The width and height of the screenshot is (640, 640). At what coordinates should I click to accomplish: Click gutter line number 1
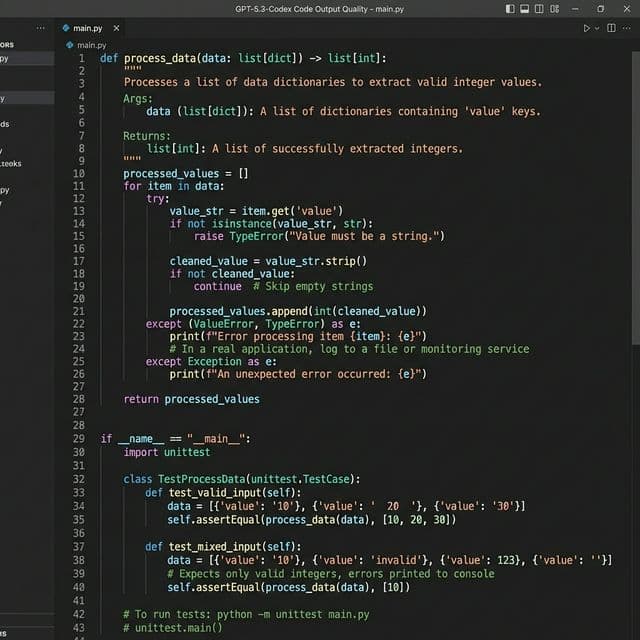(x=82, y=58)
